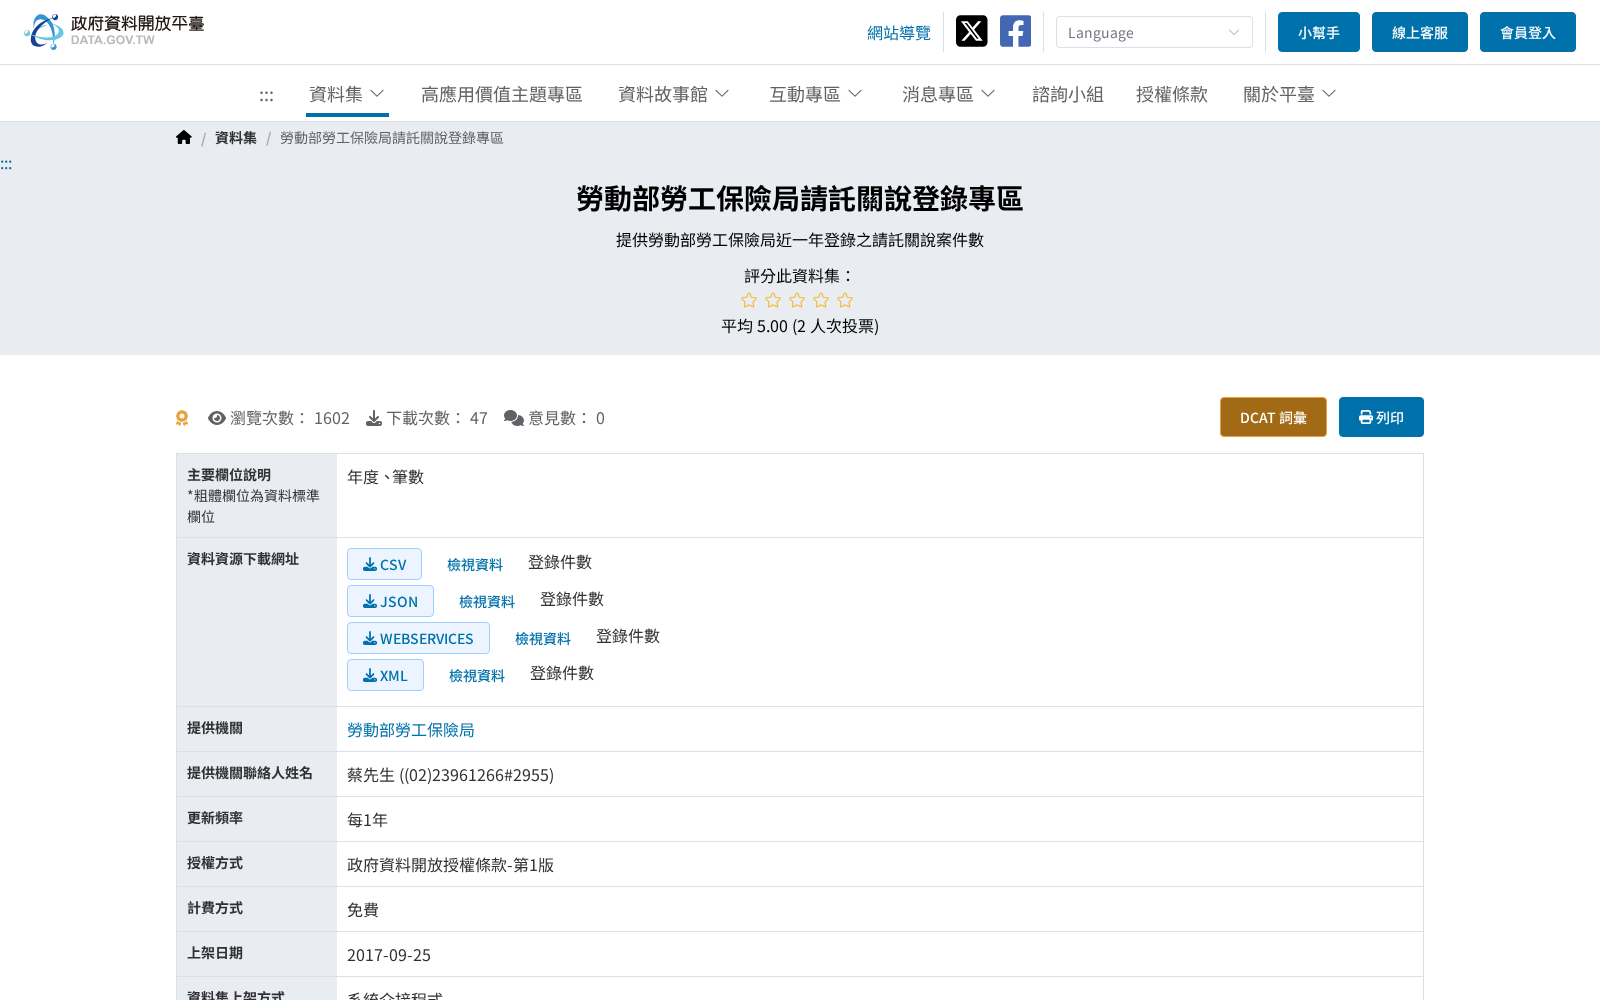
Task: Expand the 關於平臺 menu
Action: point(1290,94)
